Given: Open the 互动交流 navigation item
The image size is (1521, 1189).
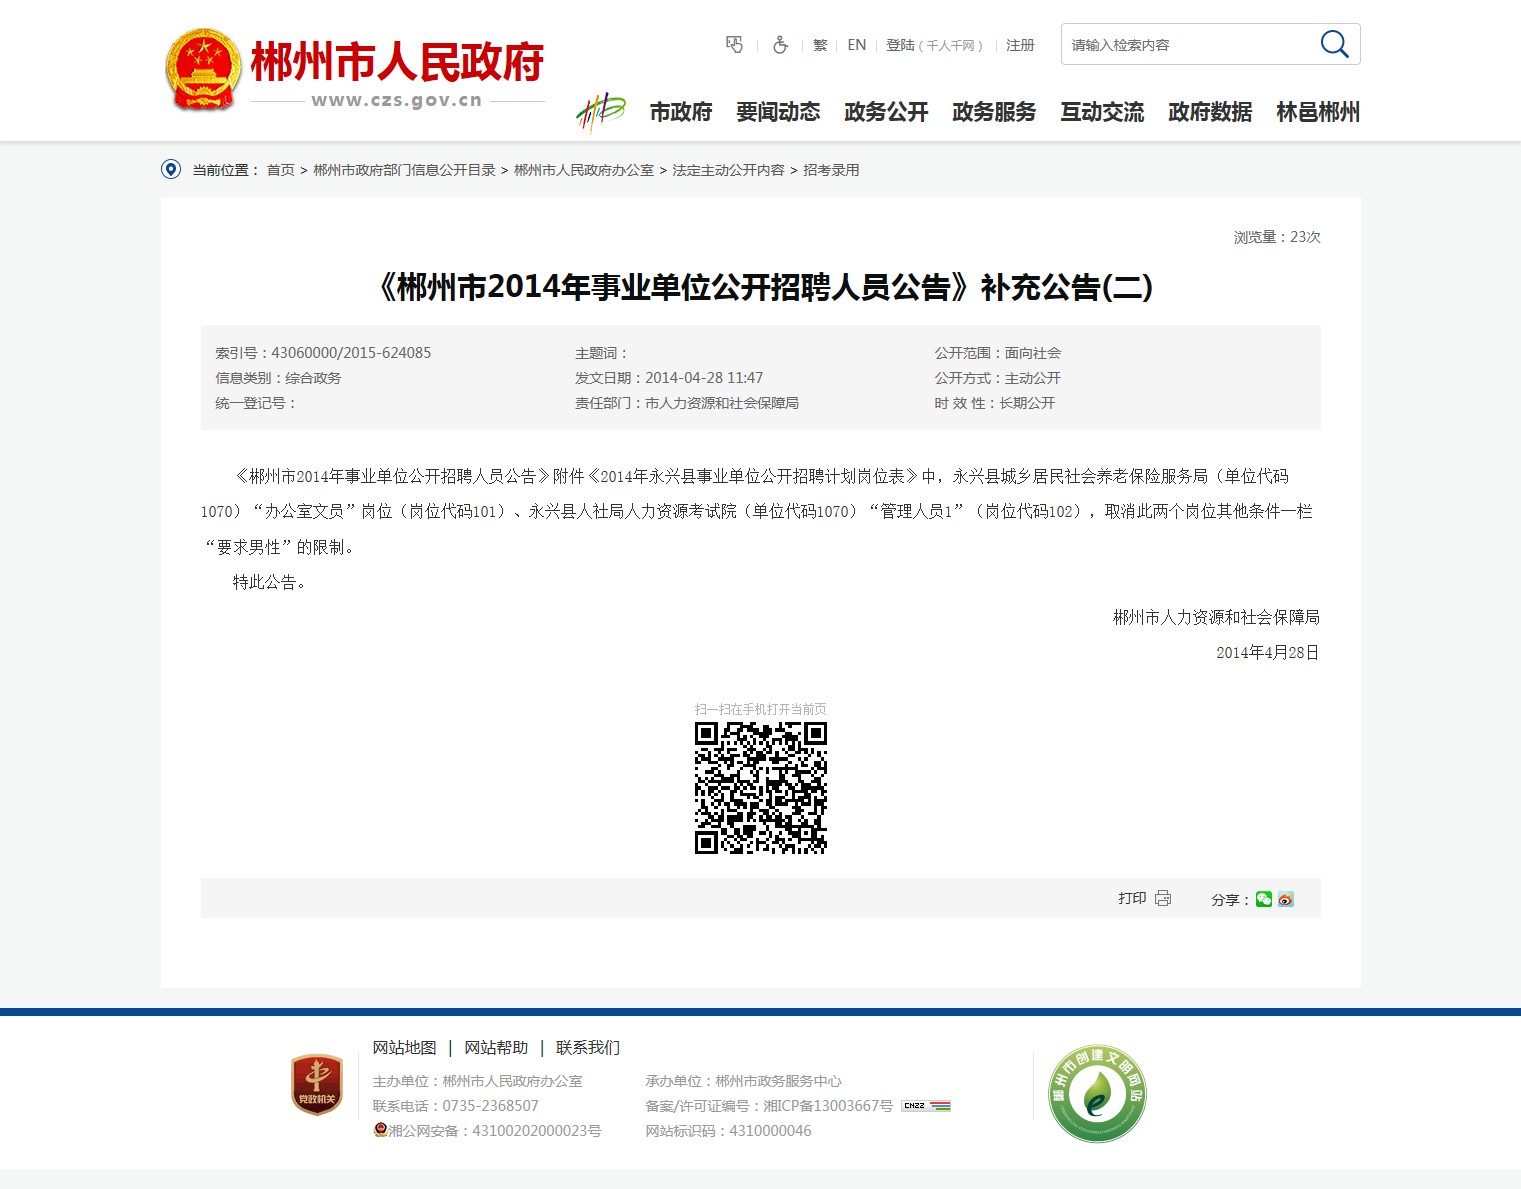Looking at the screenshot, I should [x=1102, y=112].
